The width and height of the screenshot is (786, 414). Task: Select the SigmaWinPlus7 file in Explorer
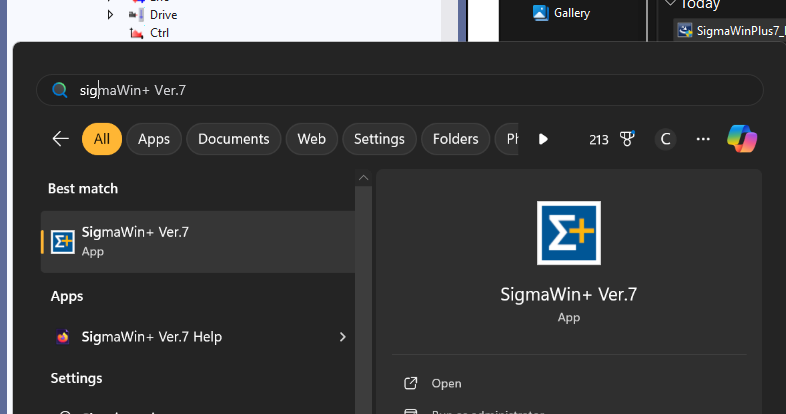[731, 31]
